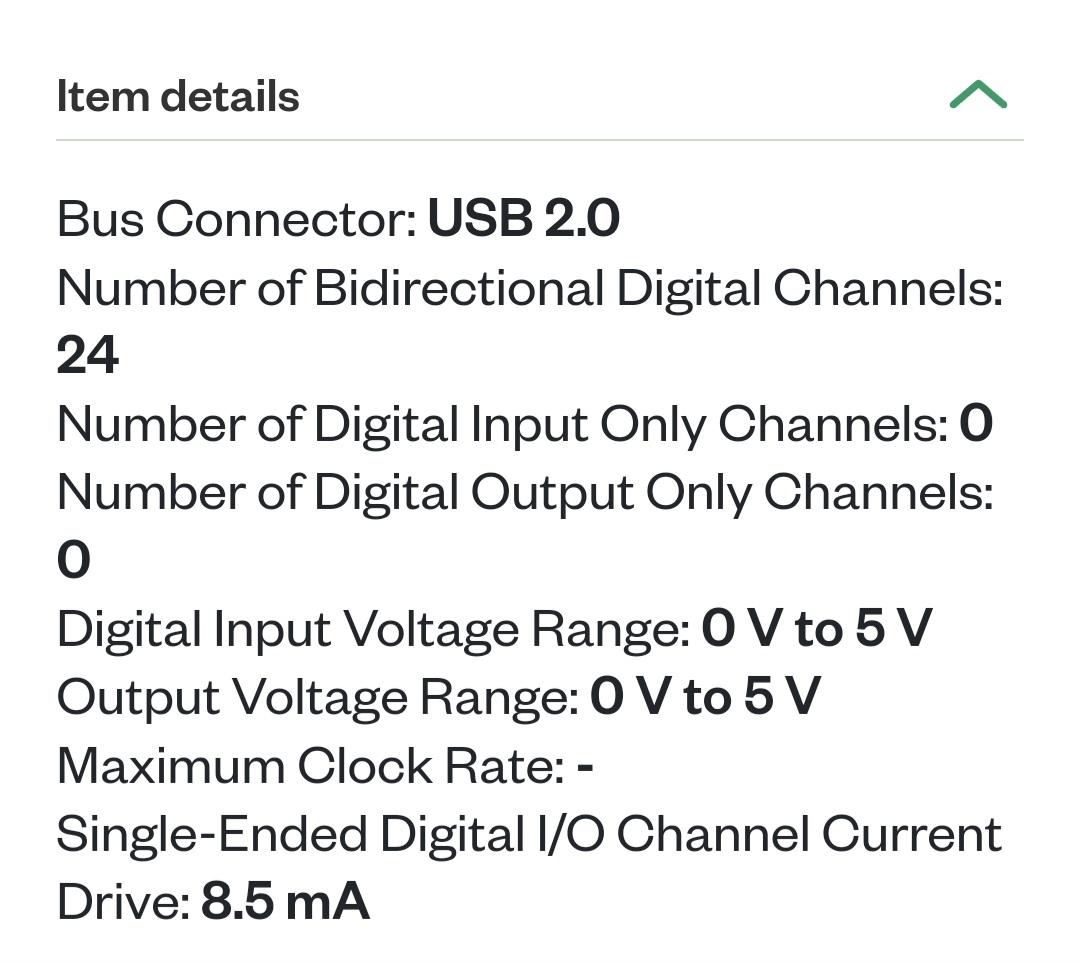Select the 8.5 mA current drive value
This screenshot has width=1080, height=963.
pos(285,901)
